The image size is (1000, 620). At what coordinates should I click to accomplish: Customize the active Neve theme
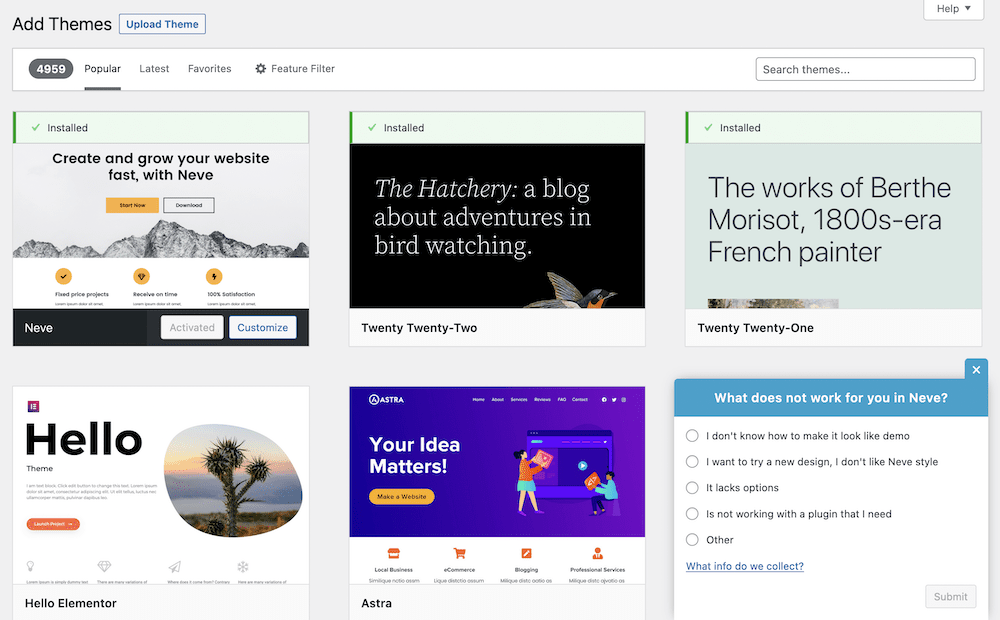pos(262,327)
